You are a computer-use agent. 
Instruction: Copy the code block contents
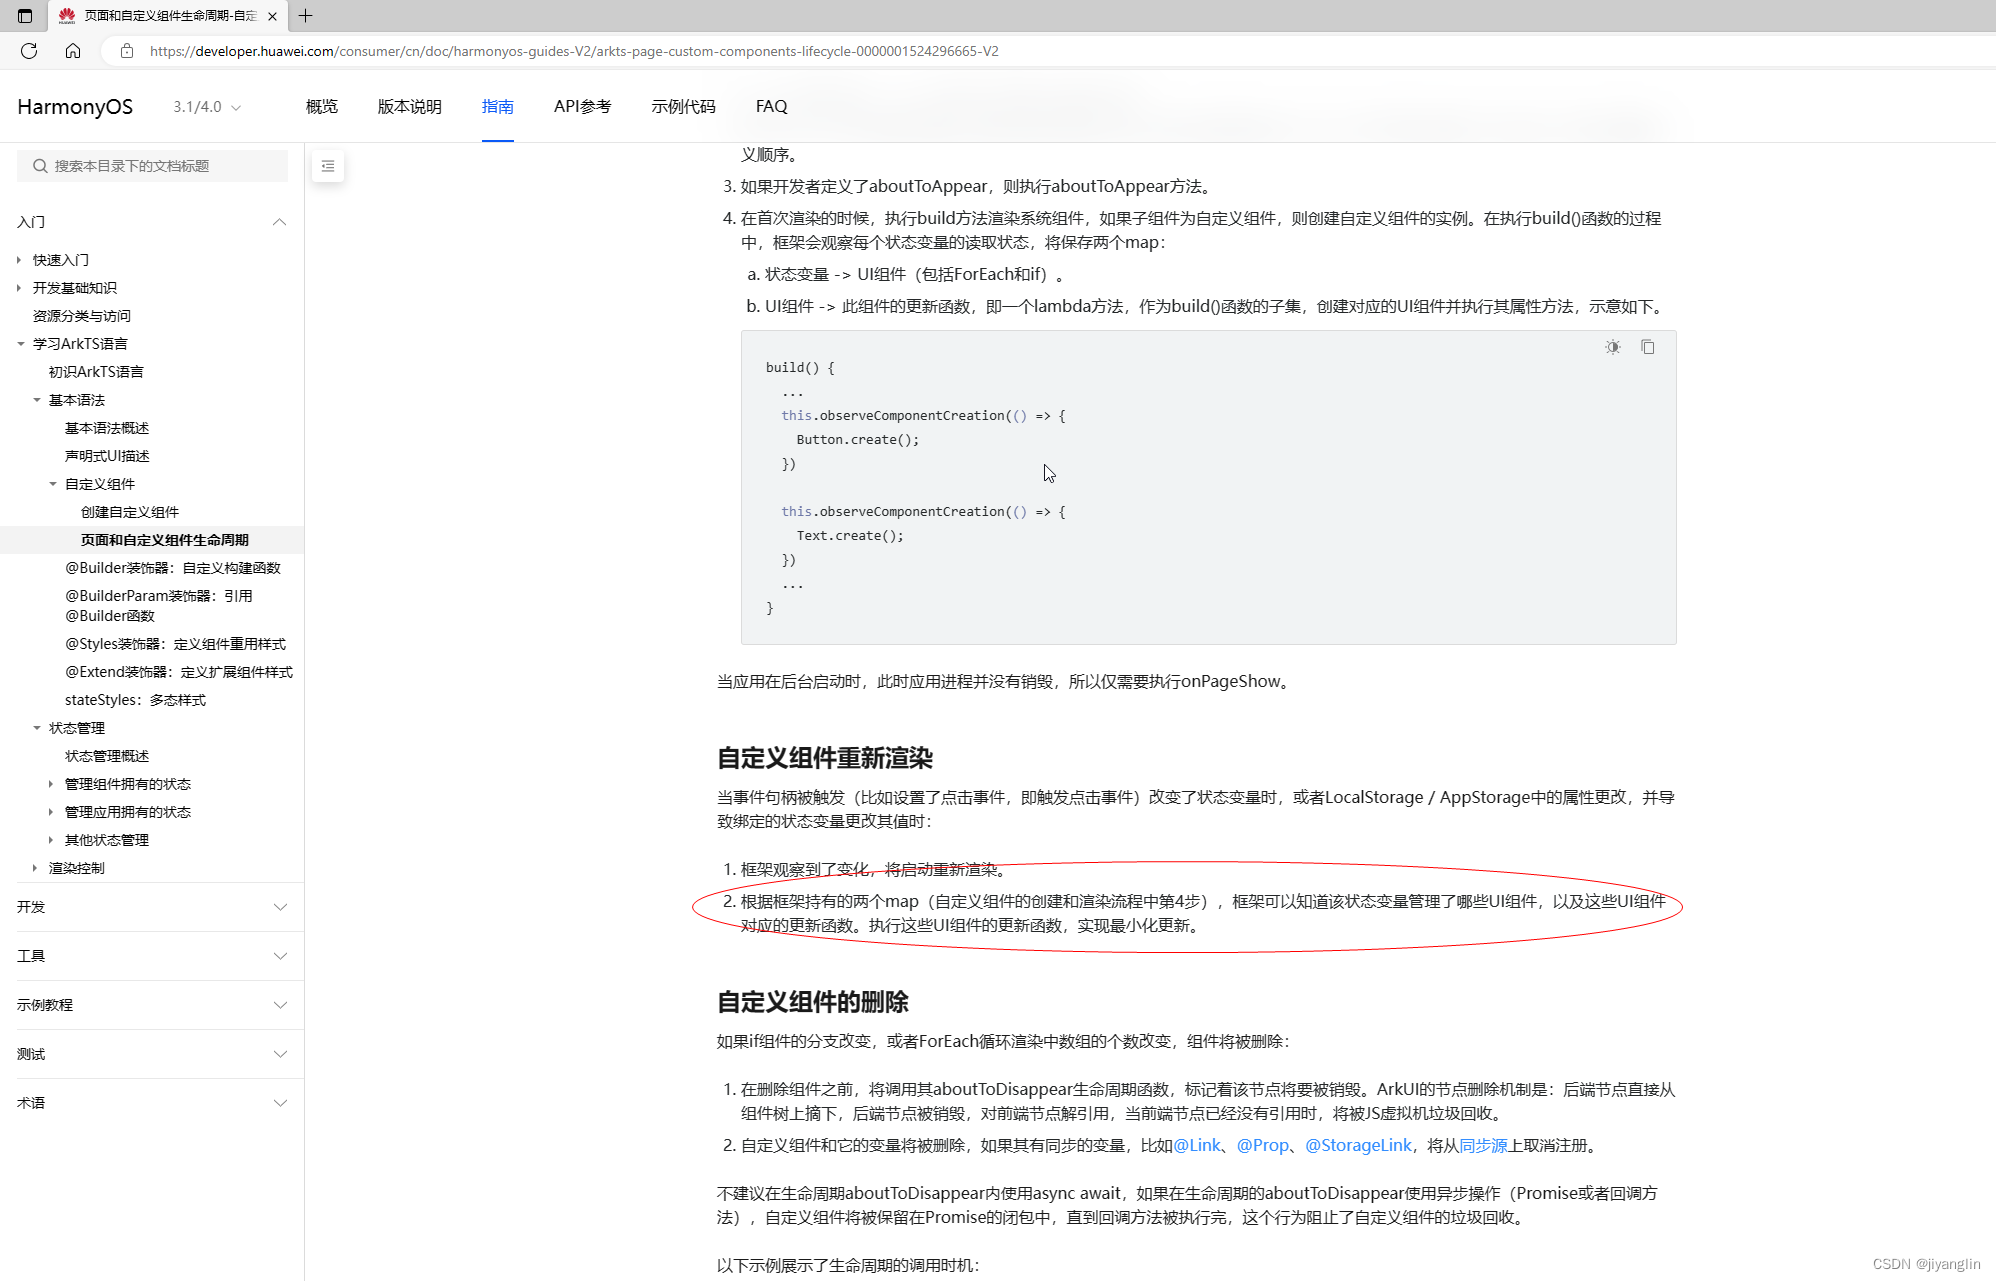tap(1647, 347)
